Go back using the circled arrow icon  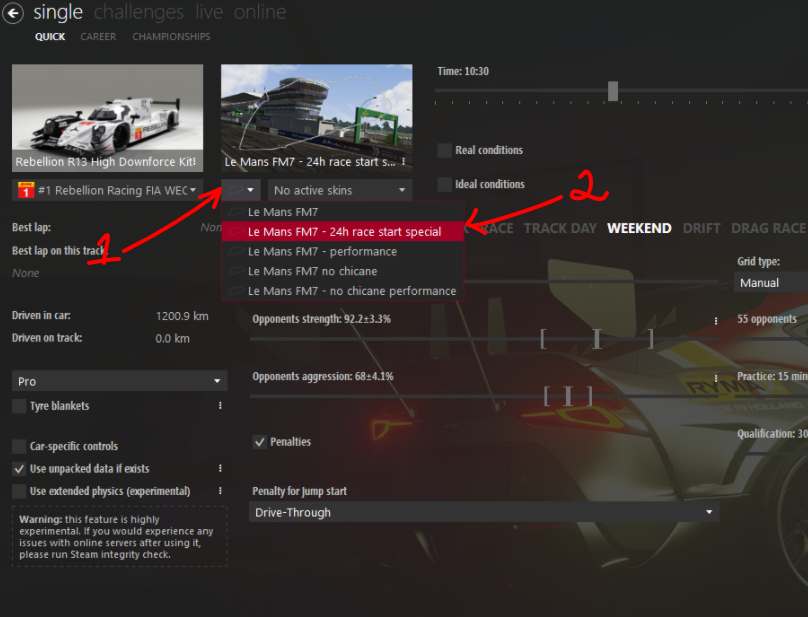coord(13,13)
